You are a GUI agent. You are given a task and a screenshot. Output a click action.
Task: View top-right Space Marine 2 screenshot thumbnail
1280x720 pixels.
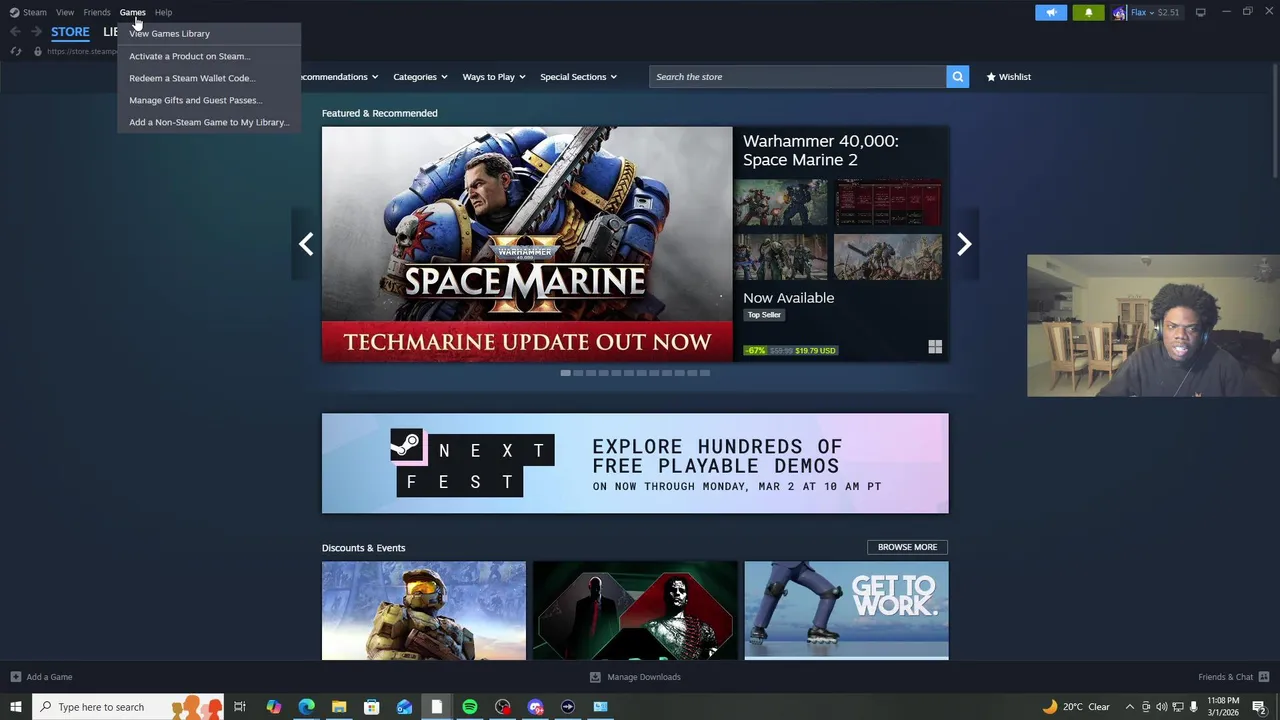tap(888, 203)
